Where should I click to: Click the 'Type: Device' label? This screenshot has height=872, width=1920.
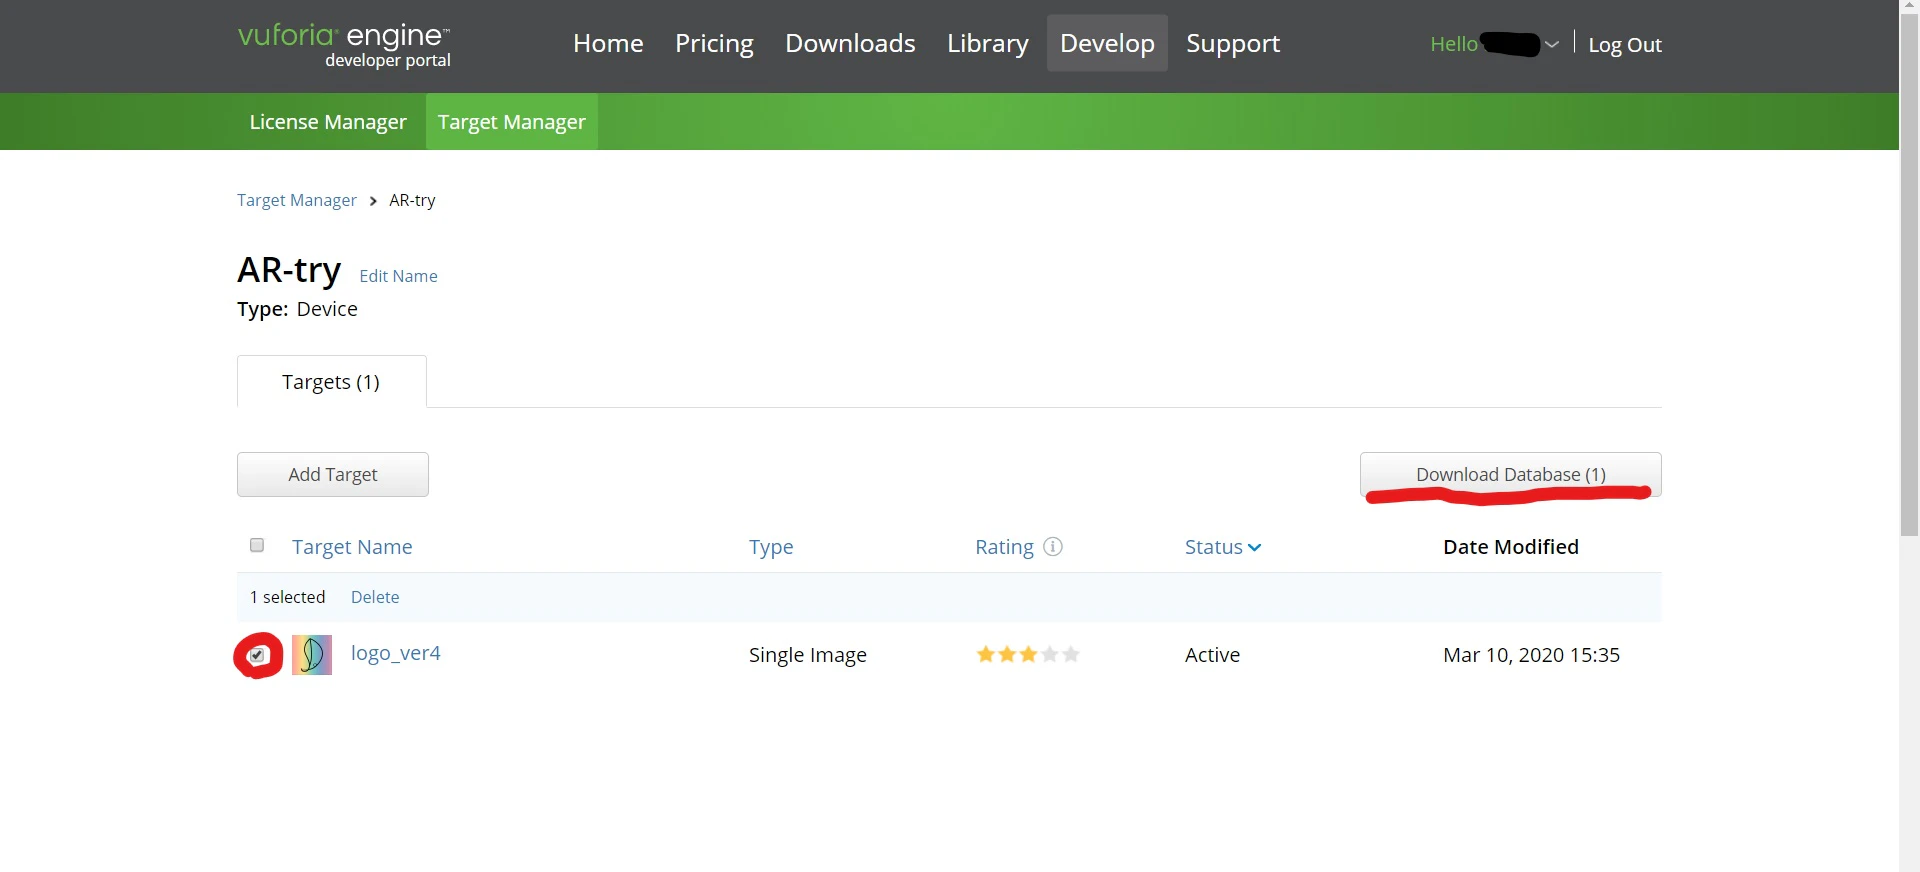point(297,309)
